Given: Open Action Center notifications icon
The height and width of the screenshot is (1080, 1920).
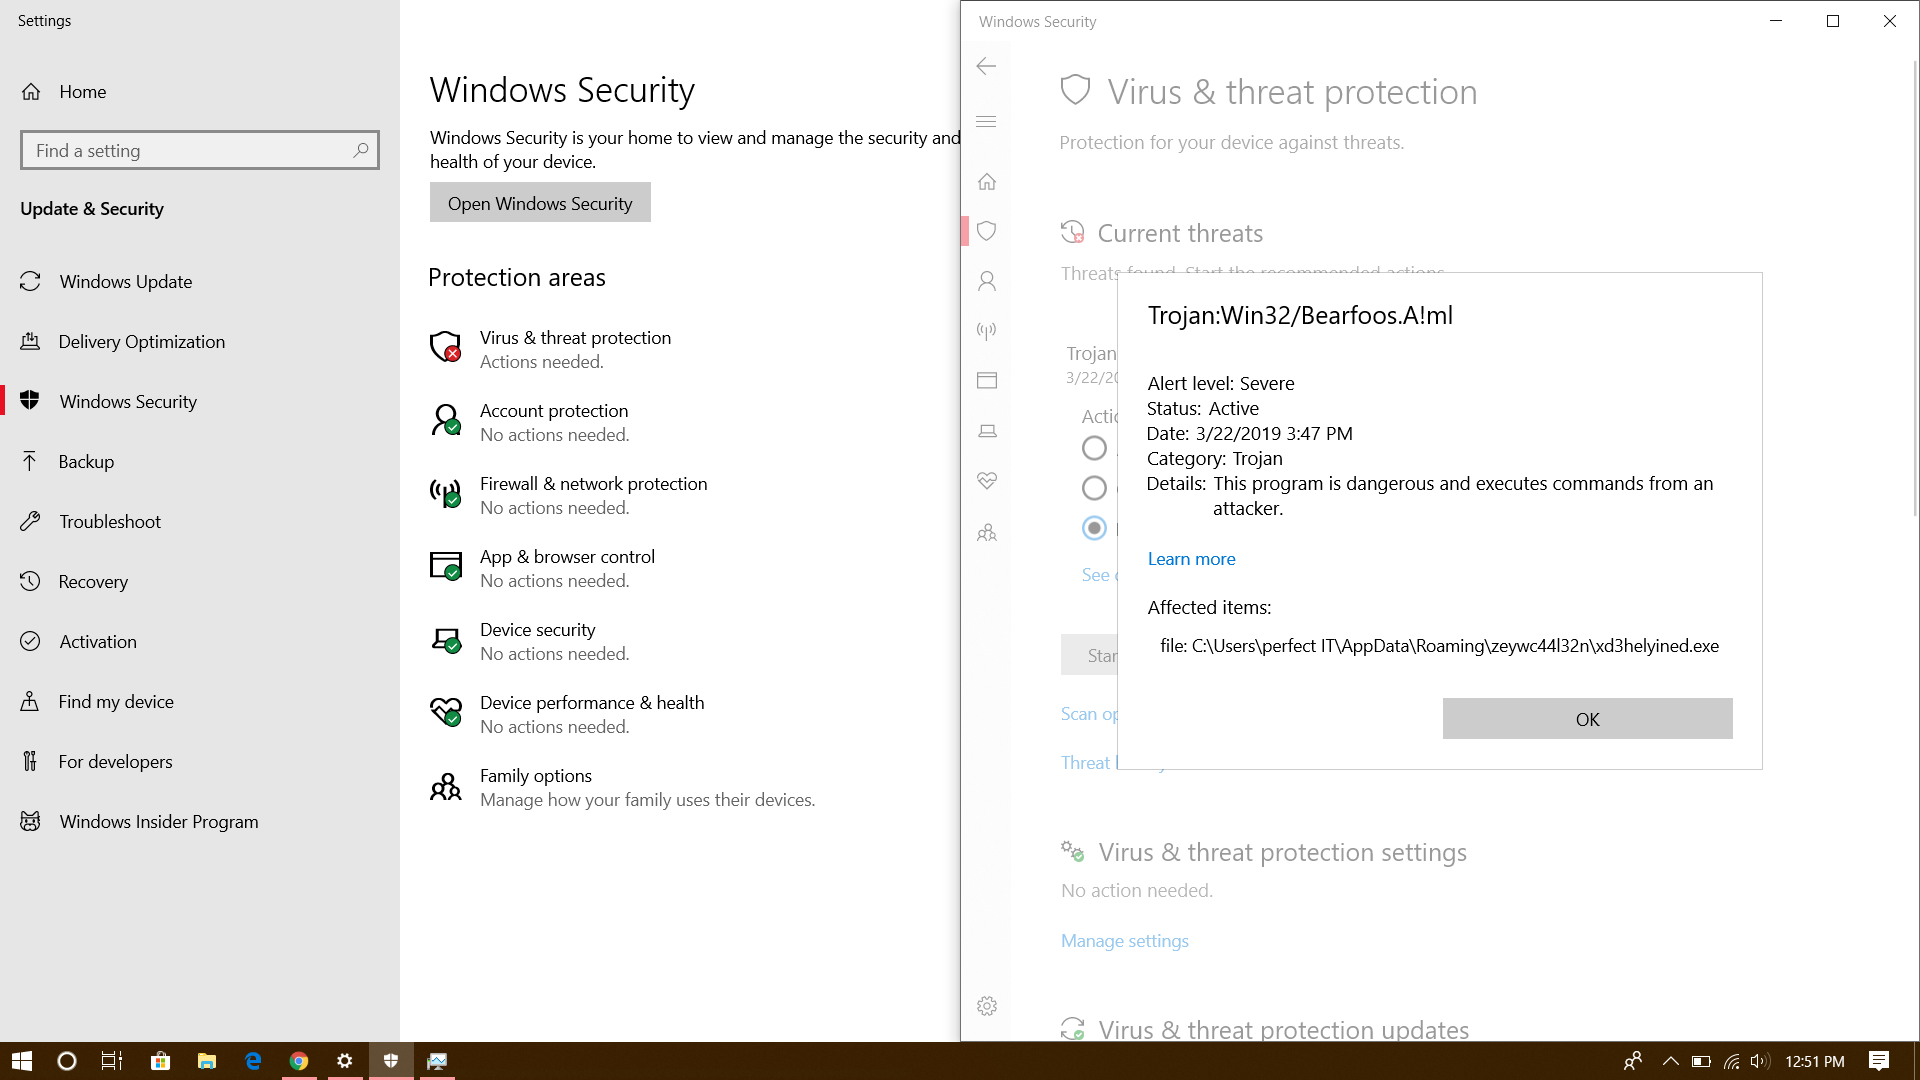Looking at the screenshot, I should tap(1879, 1061).
